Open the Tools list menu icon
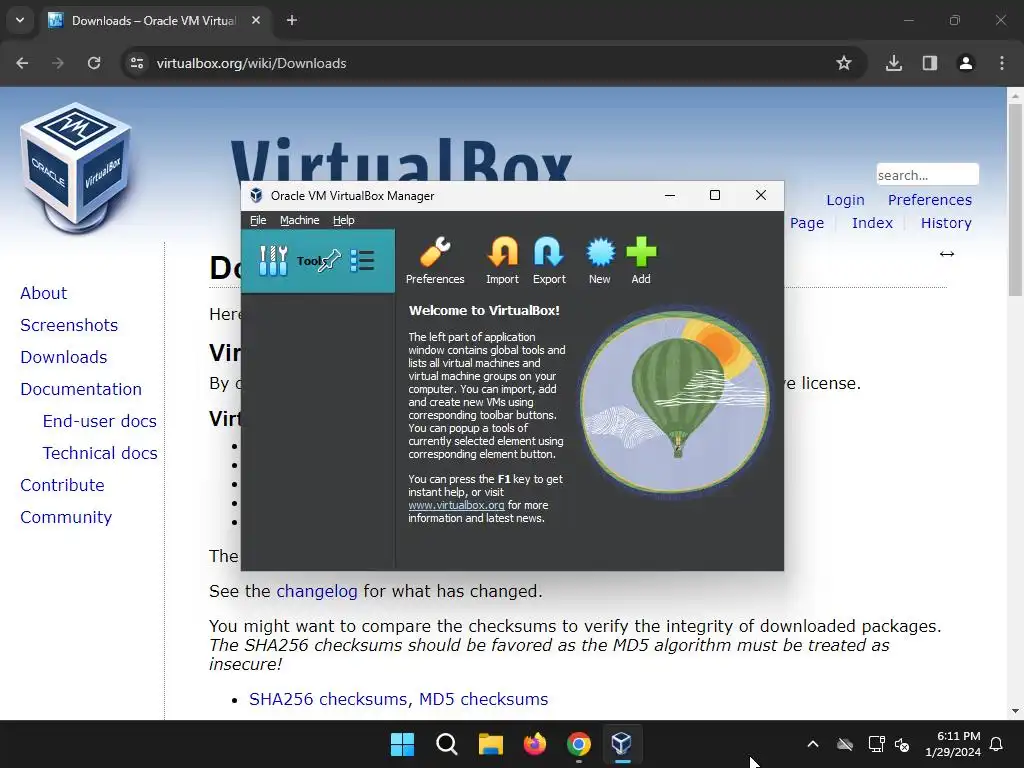 362,261
